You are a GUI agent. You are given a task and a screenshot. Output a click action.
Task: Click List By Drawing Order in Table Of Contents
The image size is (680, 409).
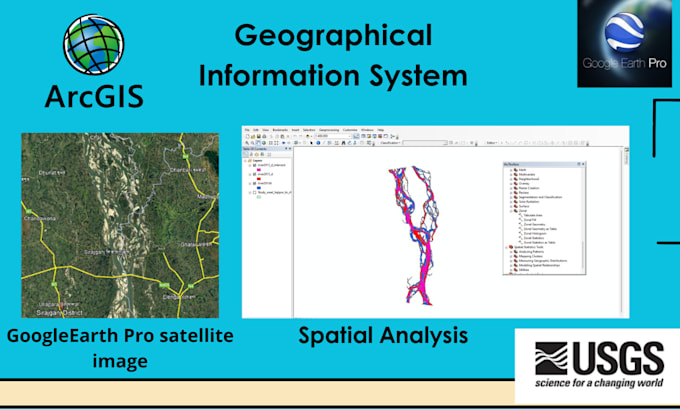pos(245,154)
